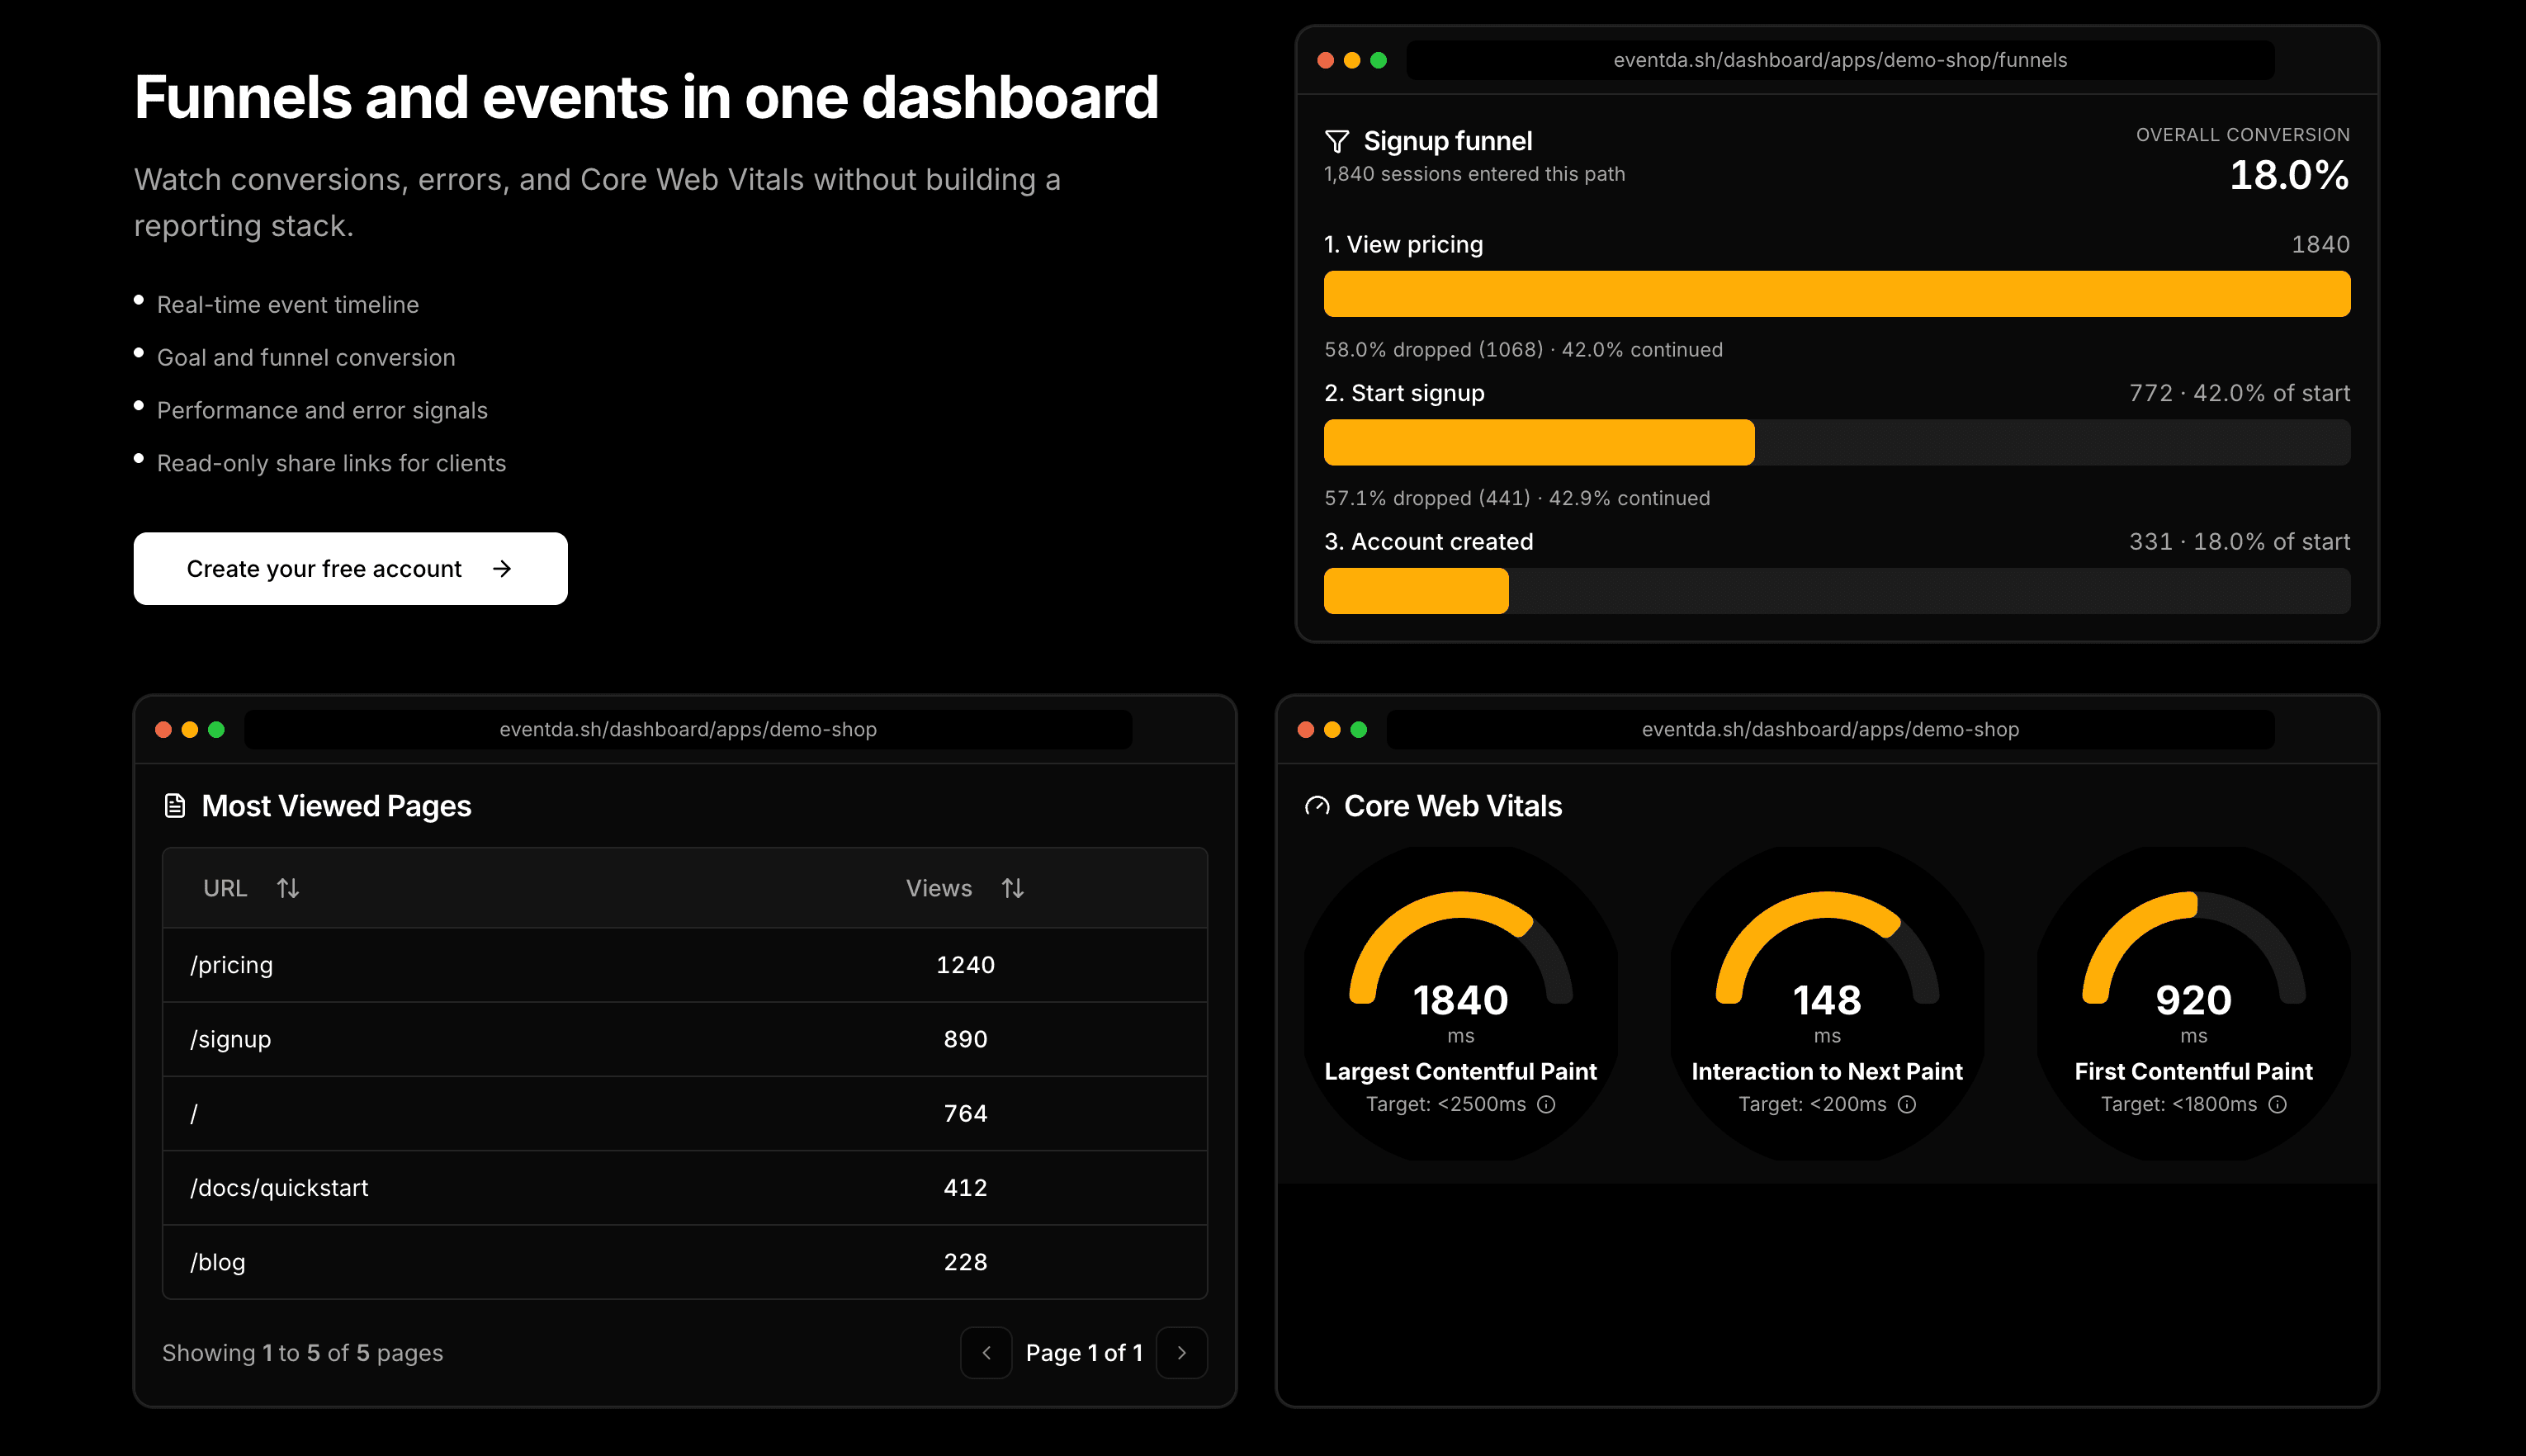The height and width of the screenshot is (1456, 2526).
Task: Click '2. Start signup' step label
Action: [x=1404, y=393]
